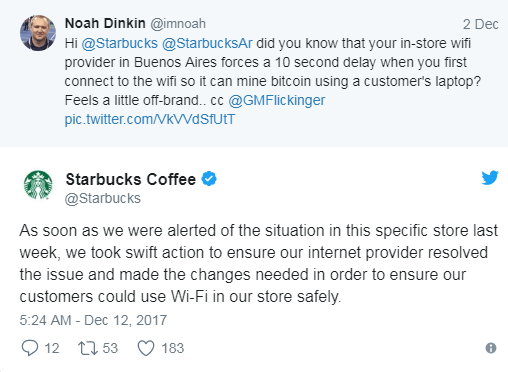Click the Twitter bird logo icon
Viewport: 508px width, 372px height.
[x=490, y=178]
